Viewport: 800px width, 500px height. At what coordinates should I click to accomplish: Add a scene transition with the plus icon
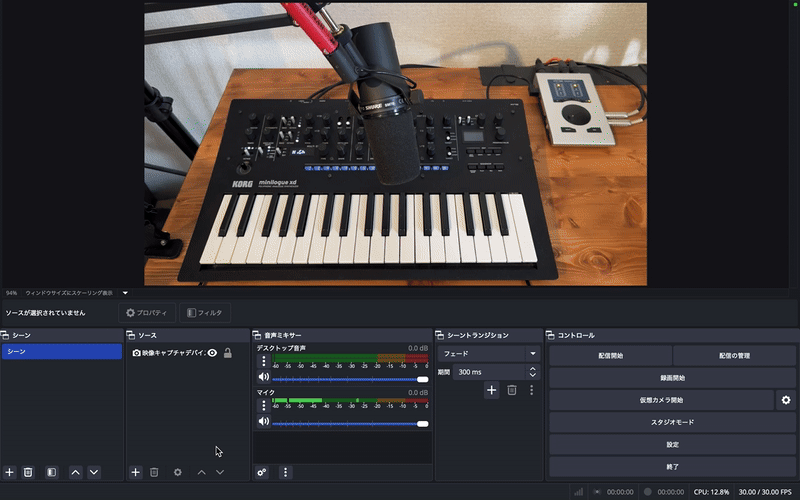pyautogui.click(x=491, y=390)
